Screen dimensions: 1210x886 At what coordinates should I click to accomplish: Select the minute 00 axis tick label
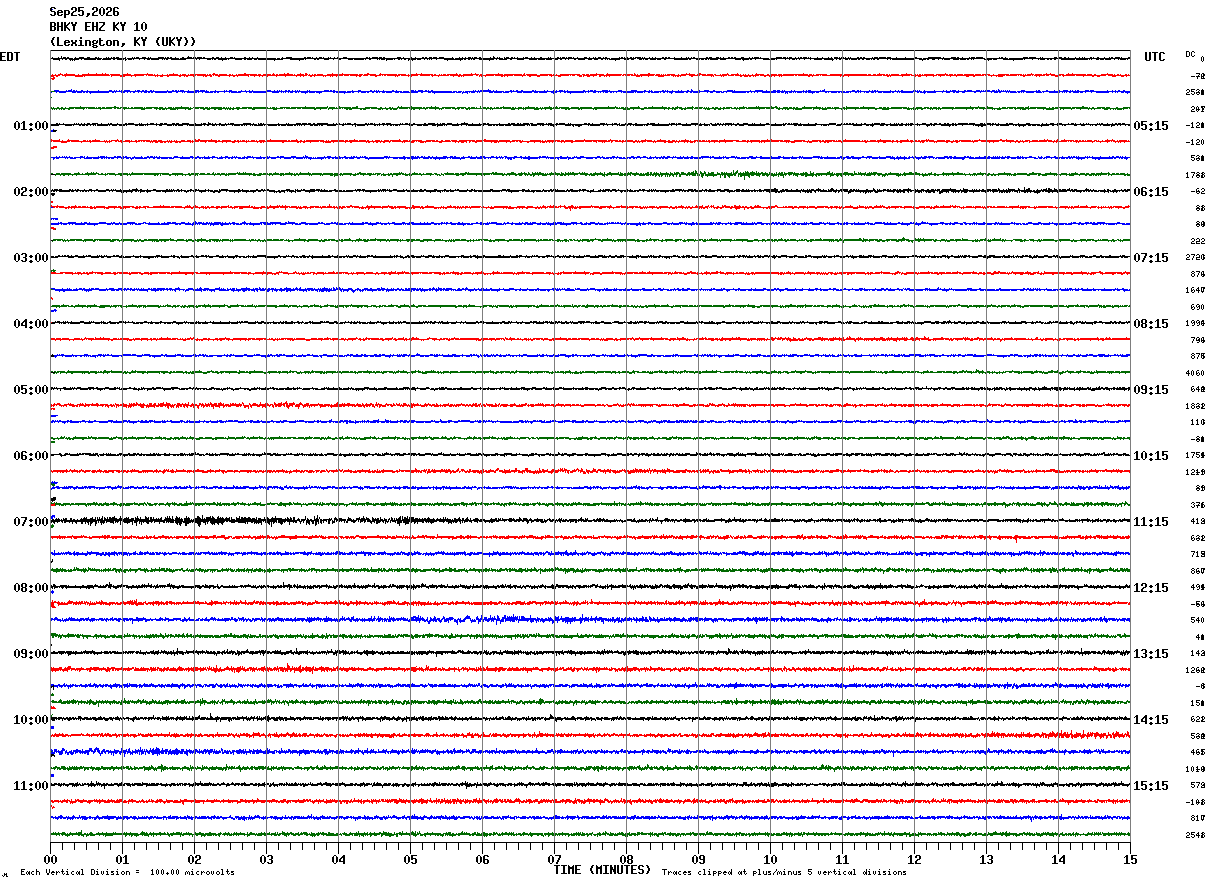tap(50, 859)
